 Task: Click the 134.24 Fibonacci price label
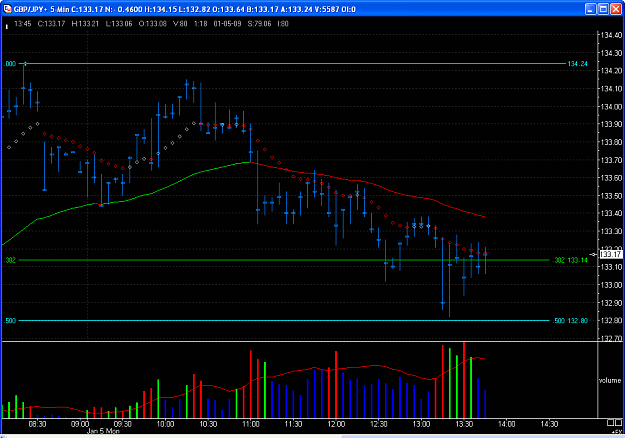pyautogui.click(x=578, y=64)
